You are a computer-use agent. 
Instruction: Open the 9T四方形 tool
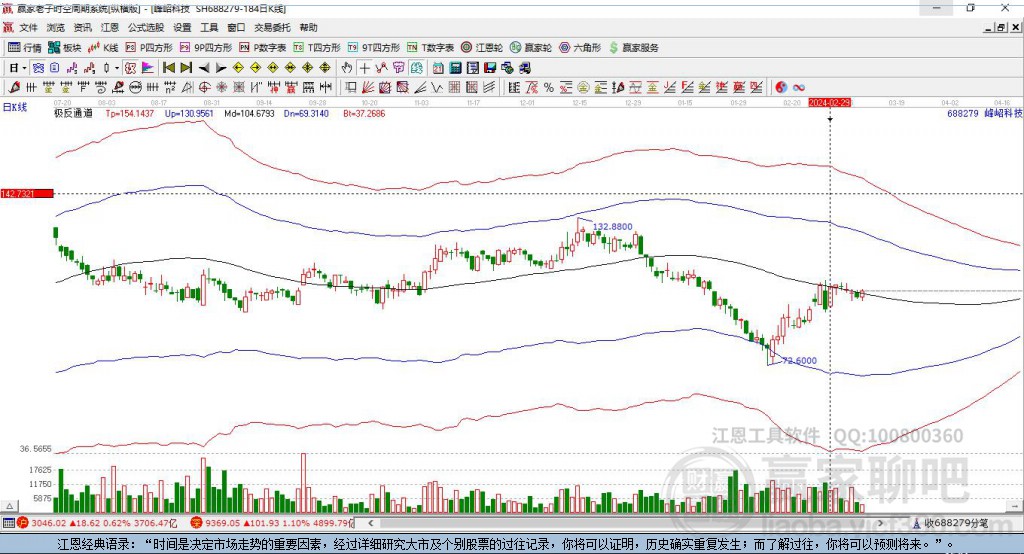click(x=374, y=48)
